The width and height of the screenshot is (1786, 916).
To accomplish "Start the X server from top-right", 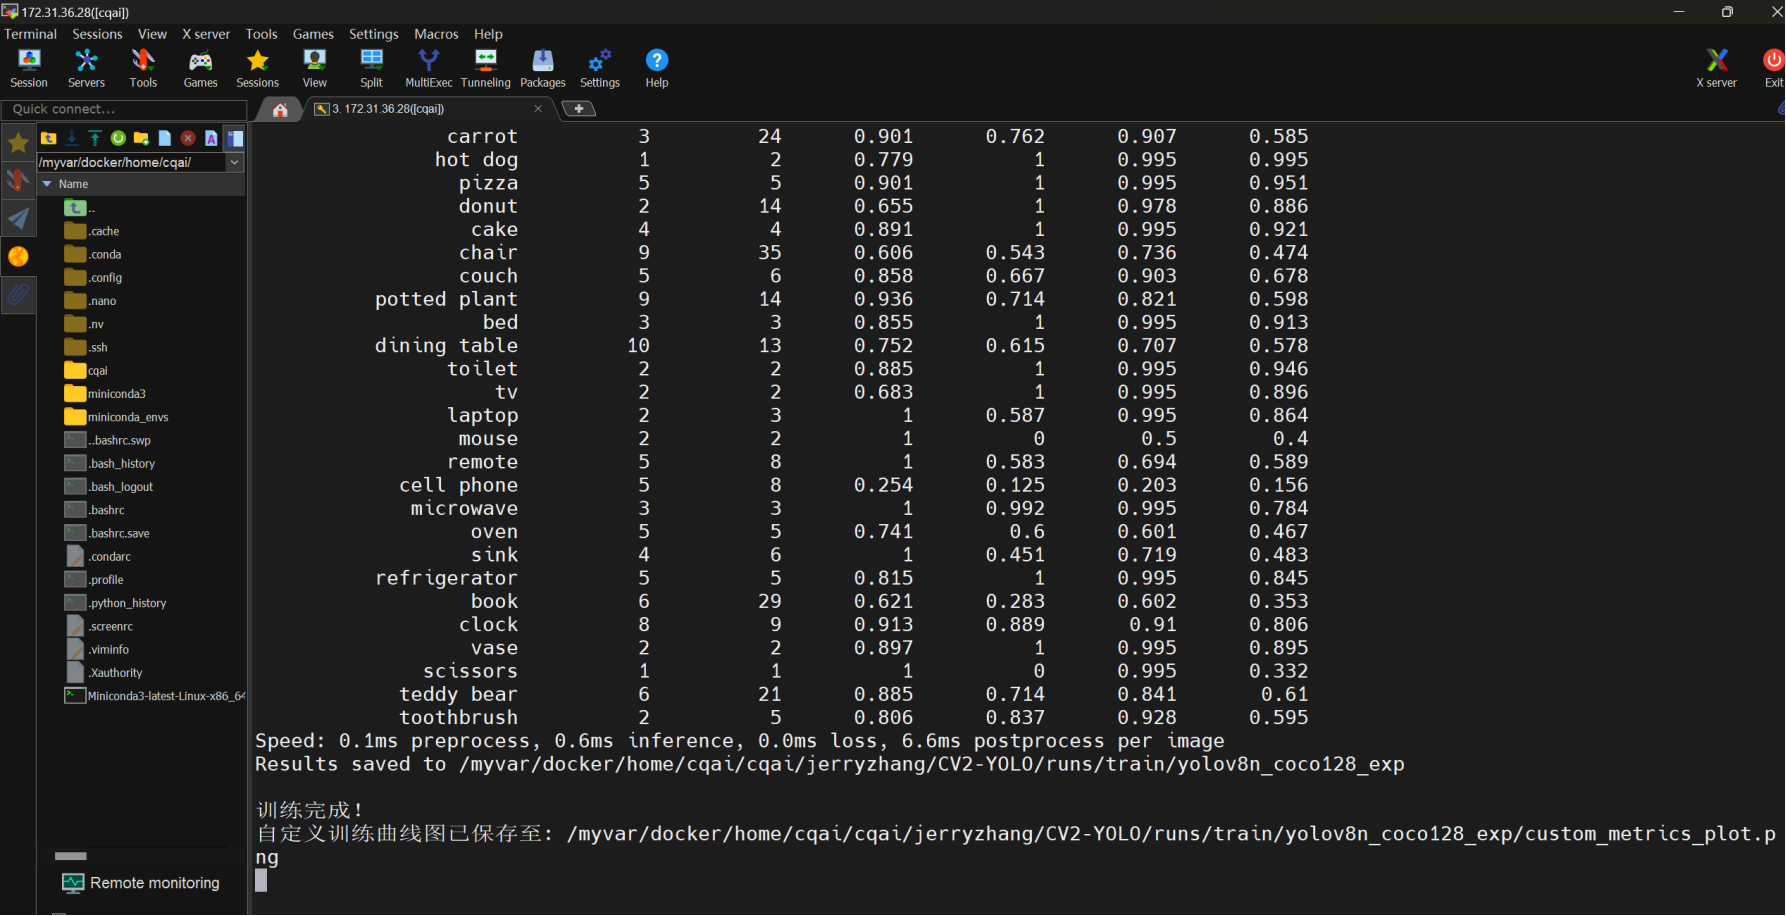I will (x=1716, y=68).
